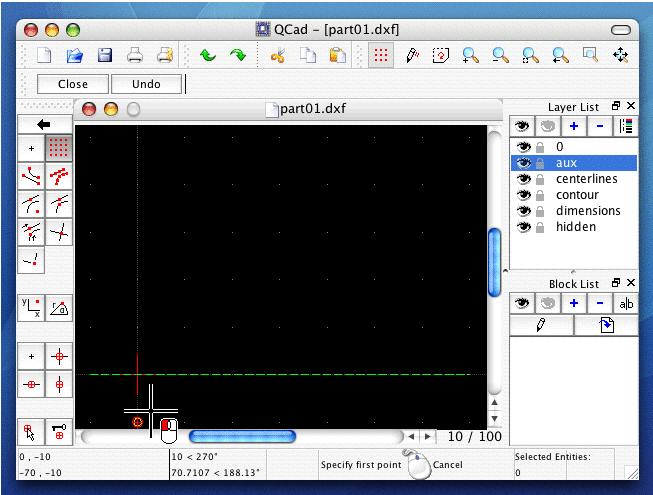Choose vertical restriction snap option
653x495 pixels.
[x=59, y=384]
